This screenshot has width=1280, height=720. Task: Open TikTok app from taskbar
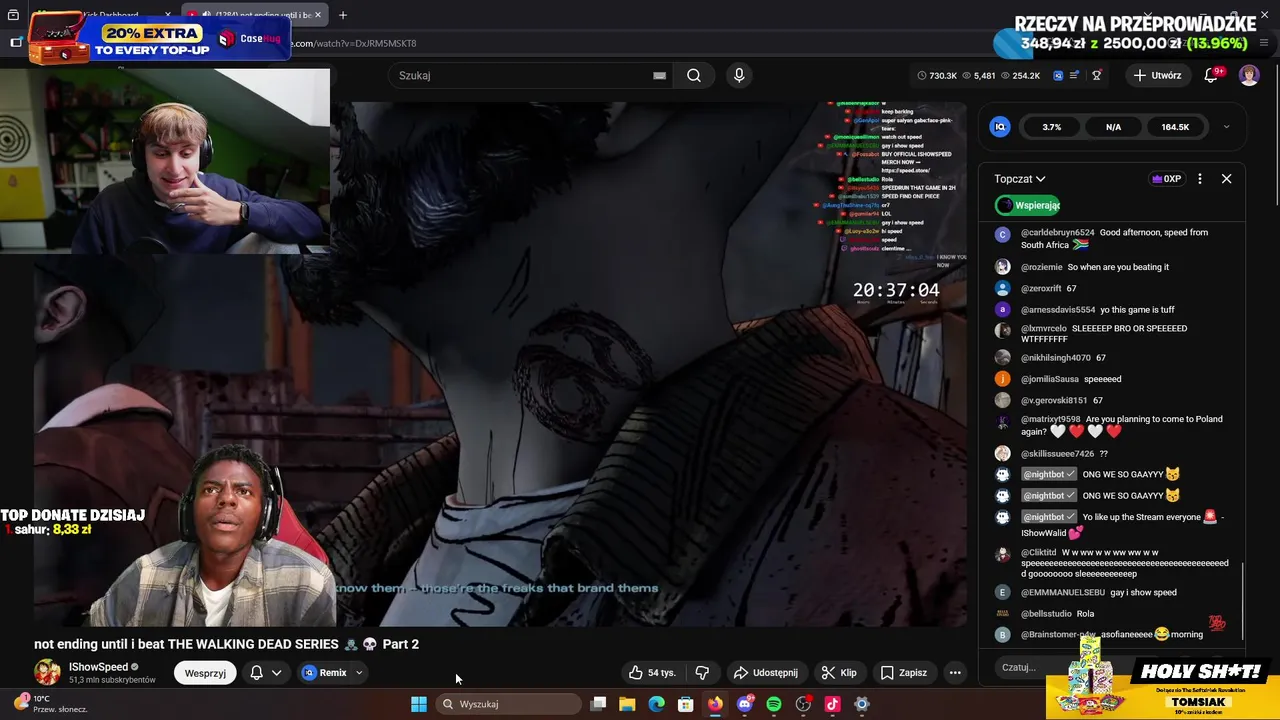(832, 704)
